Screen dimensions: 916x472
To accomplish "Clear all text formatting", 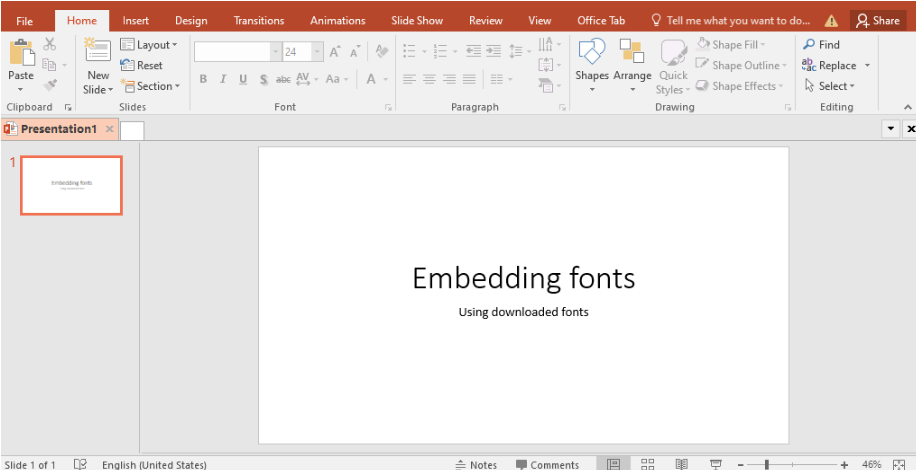I will 382,51.
